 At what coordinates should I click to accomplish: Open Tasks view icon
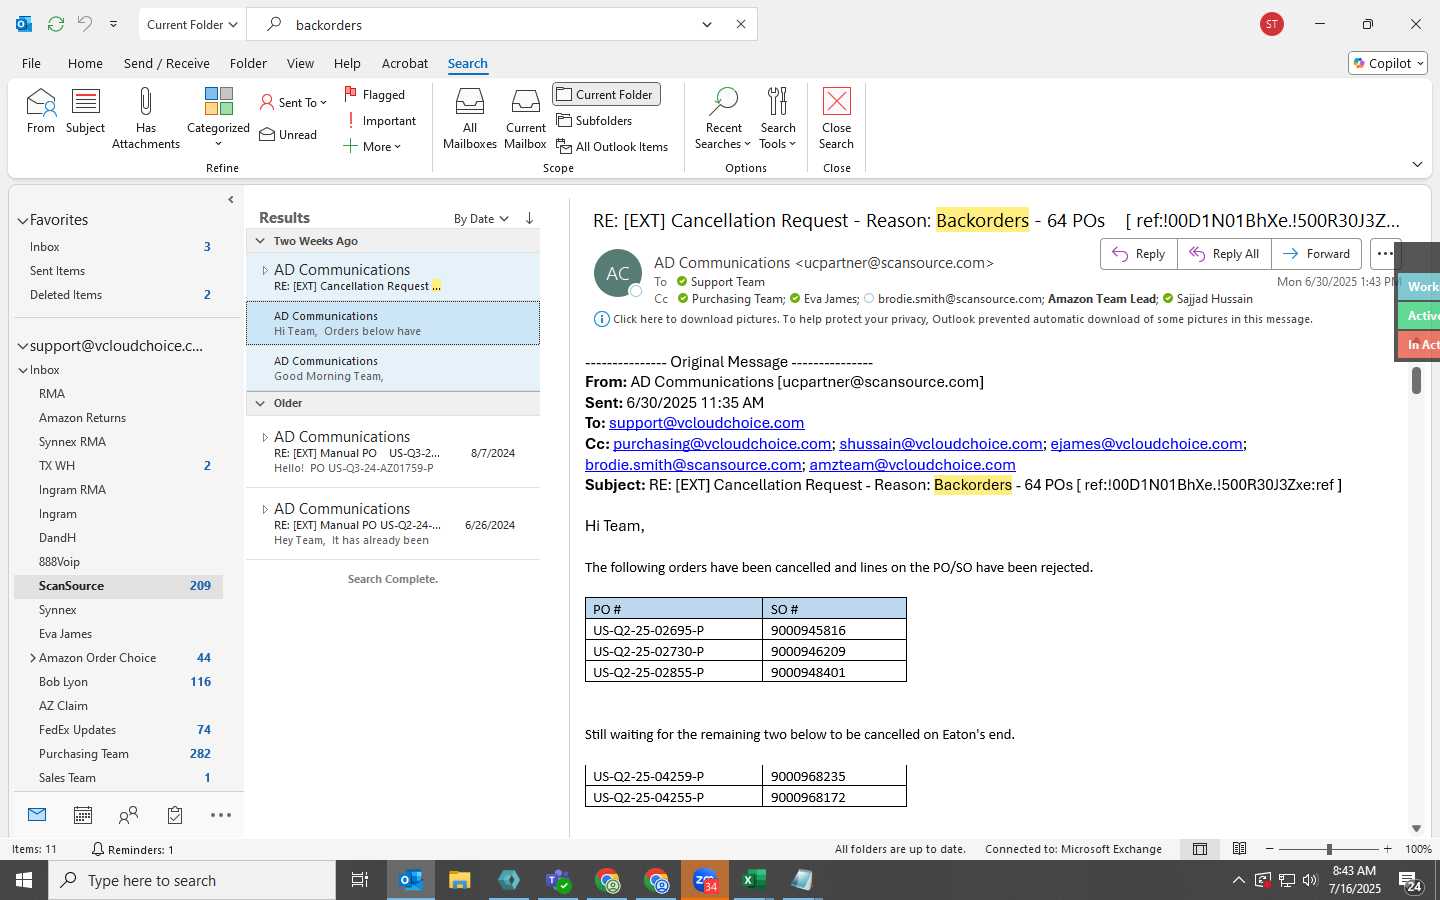coord(175,815)
